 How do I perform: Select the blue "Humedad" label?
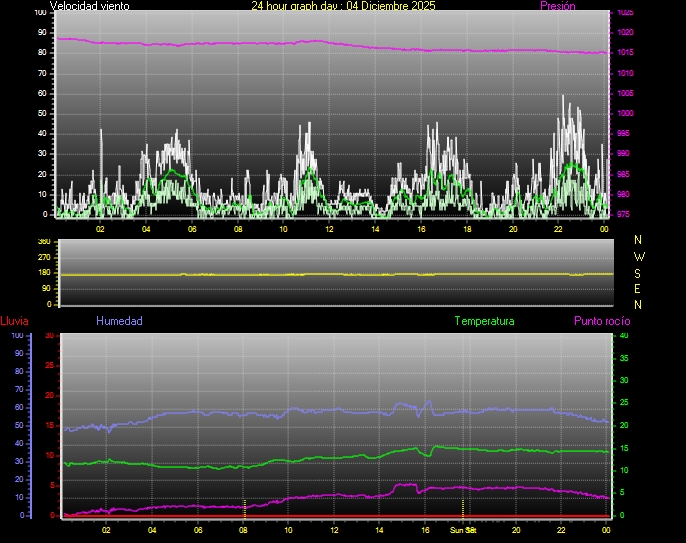tap(119, 321)
